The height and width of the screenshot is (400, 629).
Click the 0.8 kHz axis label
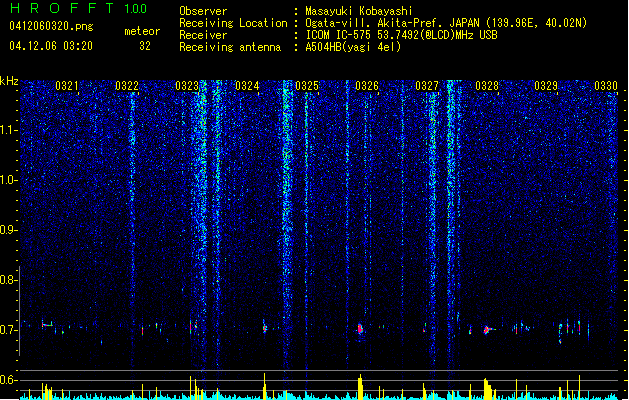pyautogui.click(x=9, y=280)
